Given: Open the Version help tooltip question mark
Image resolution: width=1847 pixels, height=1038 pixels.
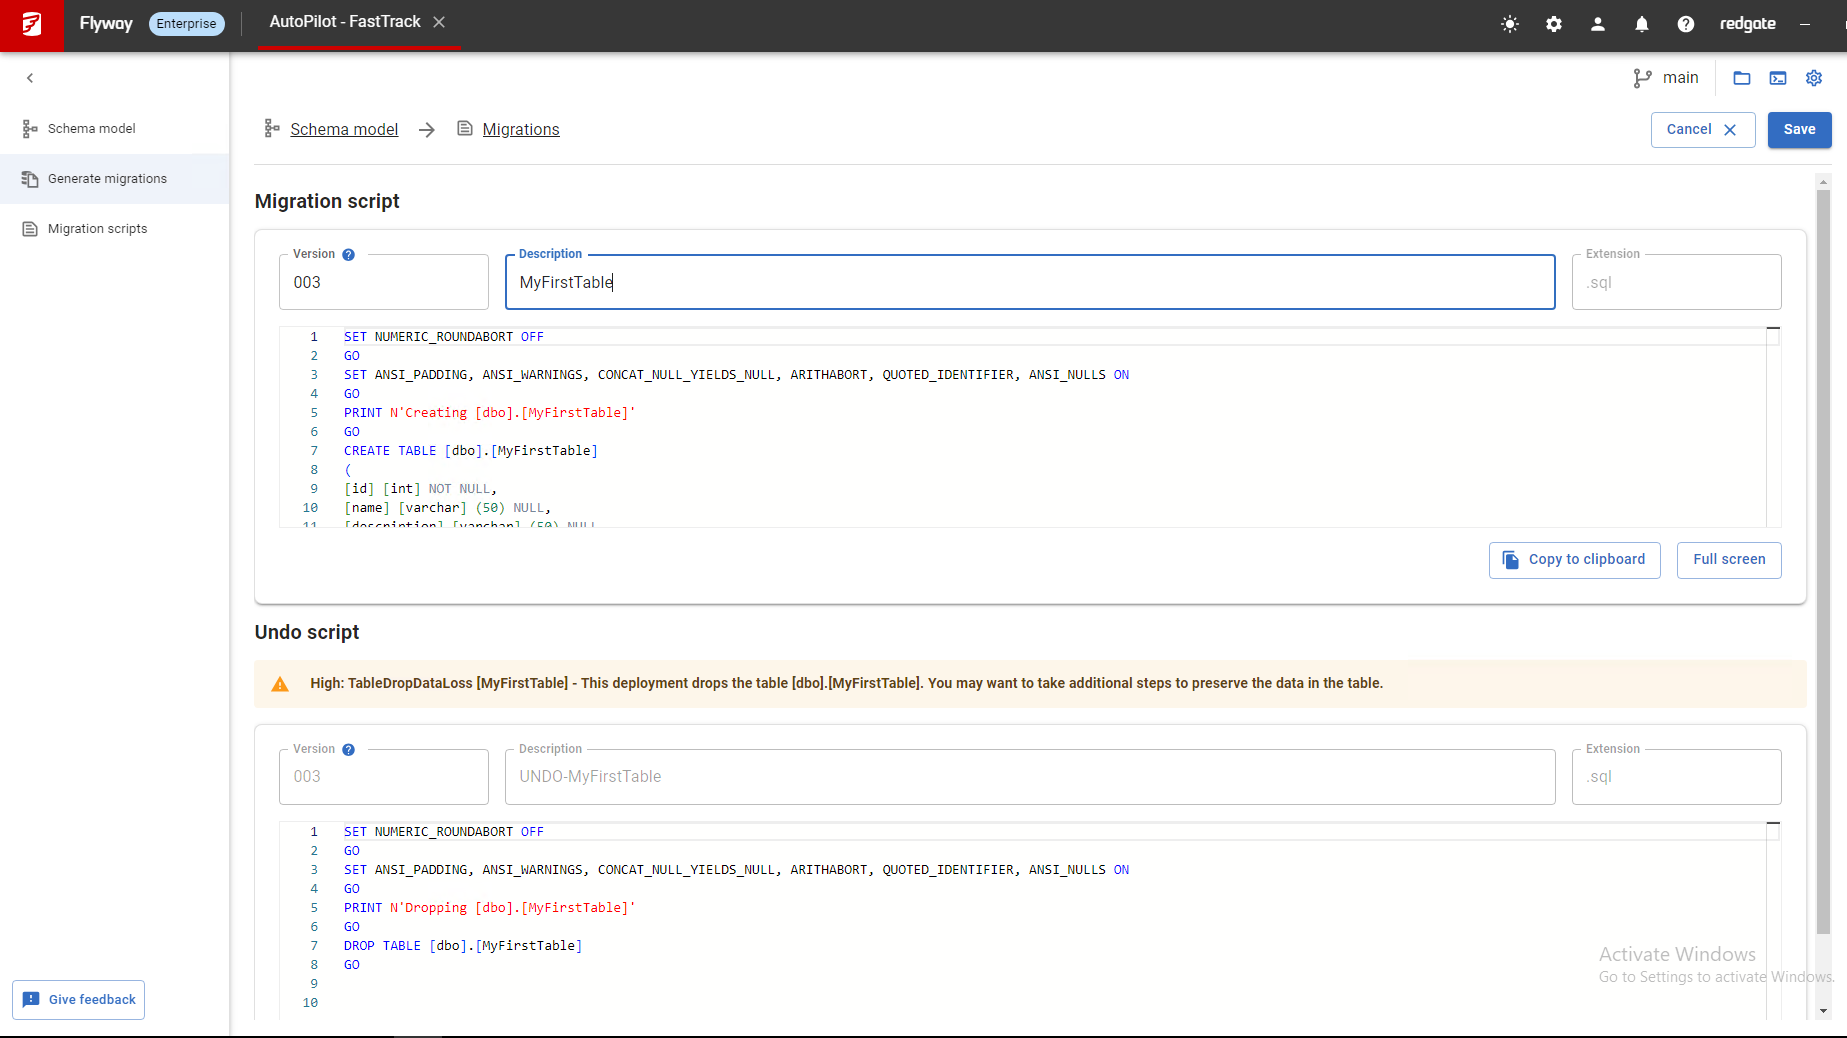Looking at the screenshot, I should (348, 254).
